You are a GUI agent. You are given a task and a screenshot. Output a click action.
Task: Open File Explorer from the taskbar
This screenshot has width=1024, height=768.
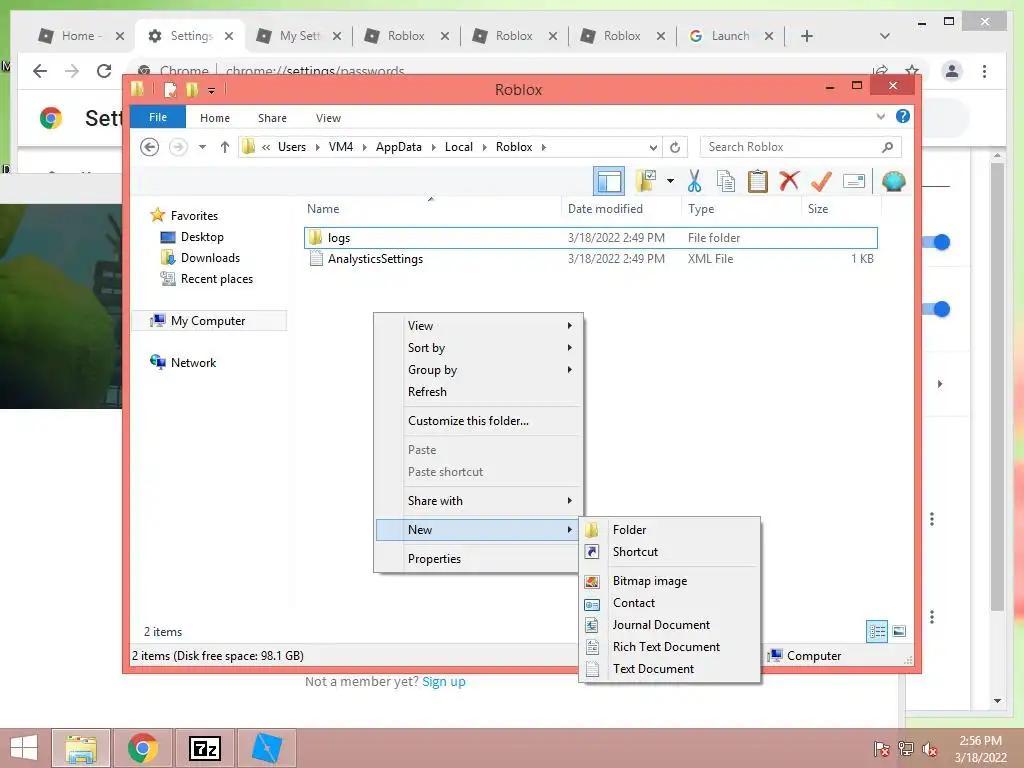pos(81,748)
